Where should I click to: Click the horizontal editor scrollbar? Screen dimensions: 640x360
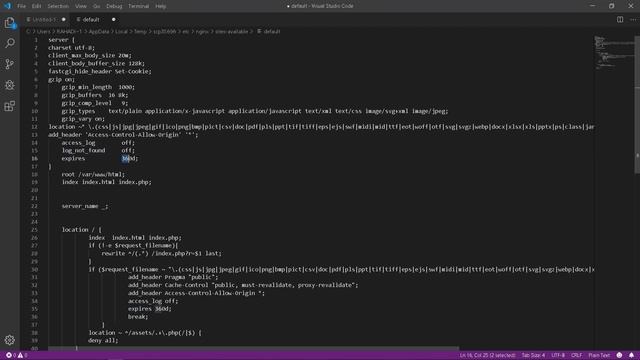coord(253,349)
